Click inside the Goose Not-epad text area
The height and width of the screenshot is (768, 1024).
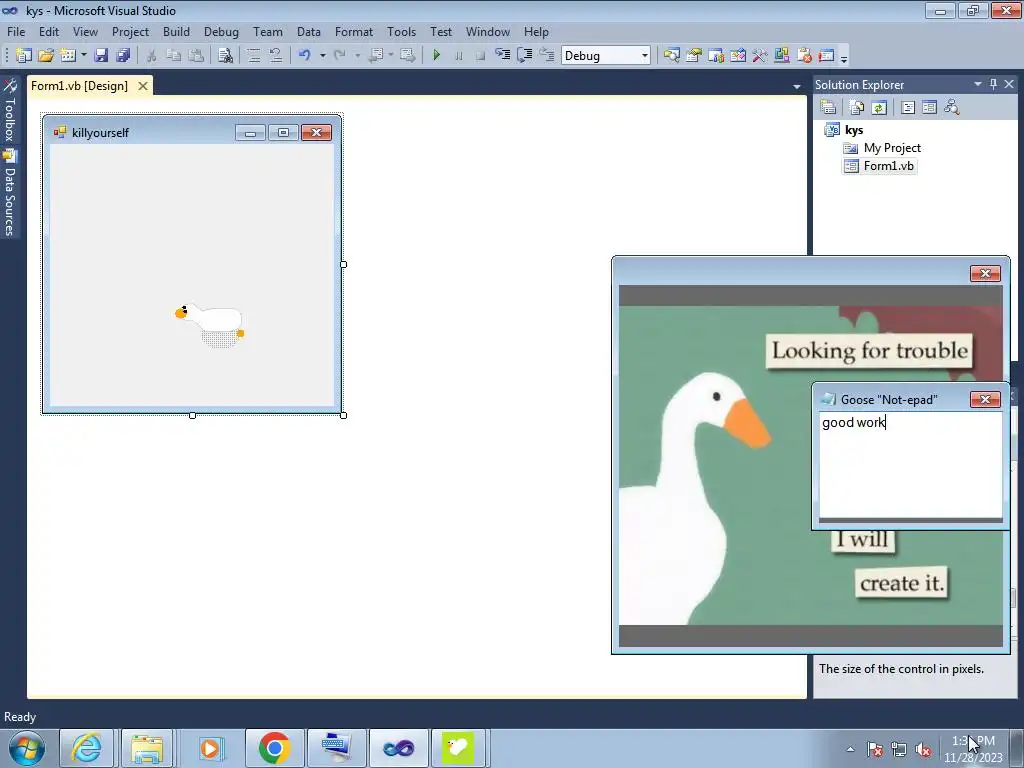pyautogui.click(x=910, y=465)
